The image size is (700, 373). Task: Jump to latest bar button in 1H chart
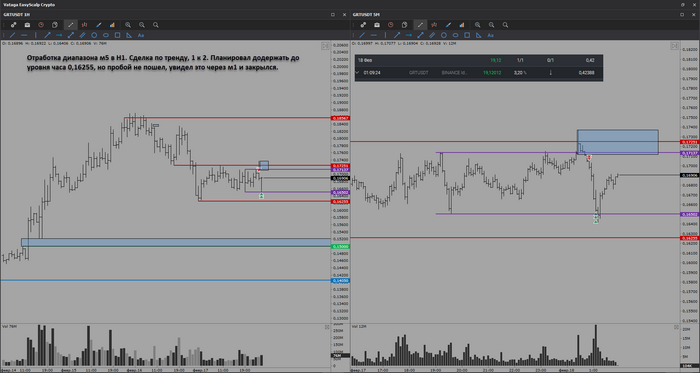pyautogui.click(x=325, y=46)
